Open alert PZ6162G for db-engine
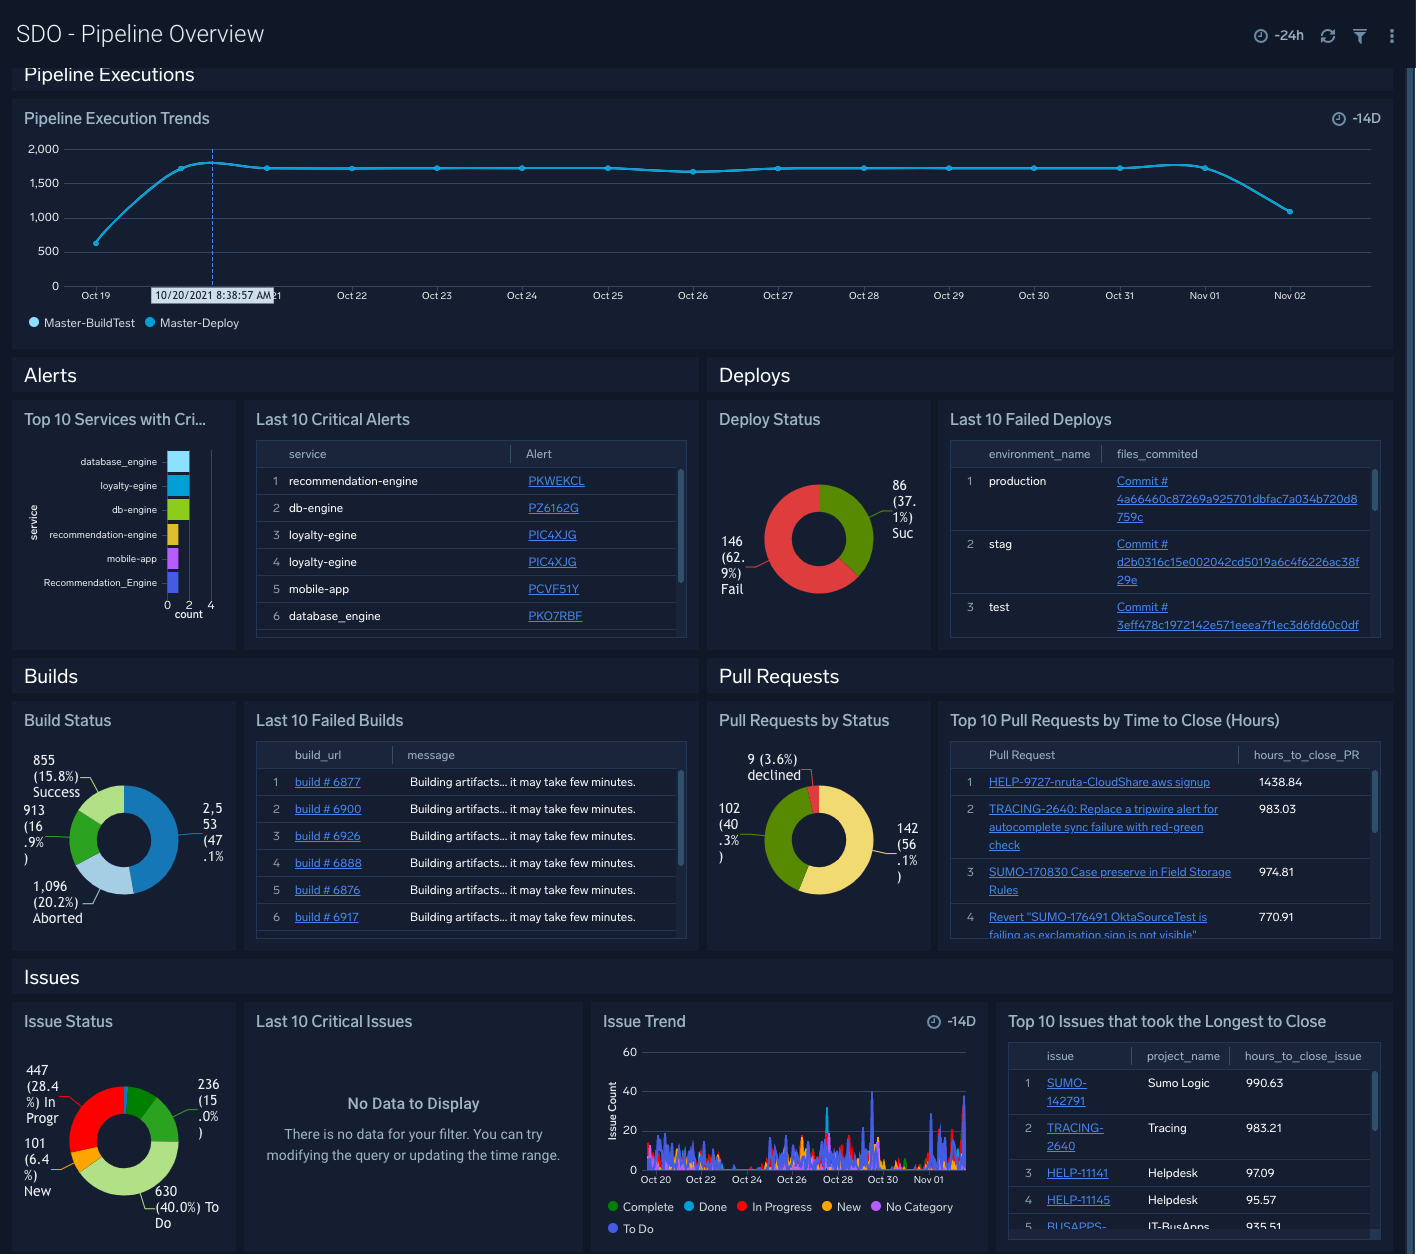1416x1254 pixels. (553, 507)
